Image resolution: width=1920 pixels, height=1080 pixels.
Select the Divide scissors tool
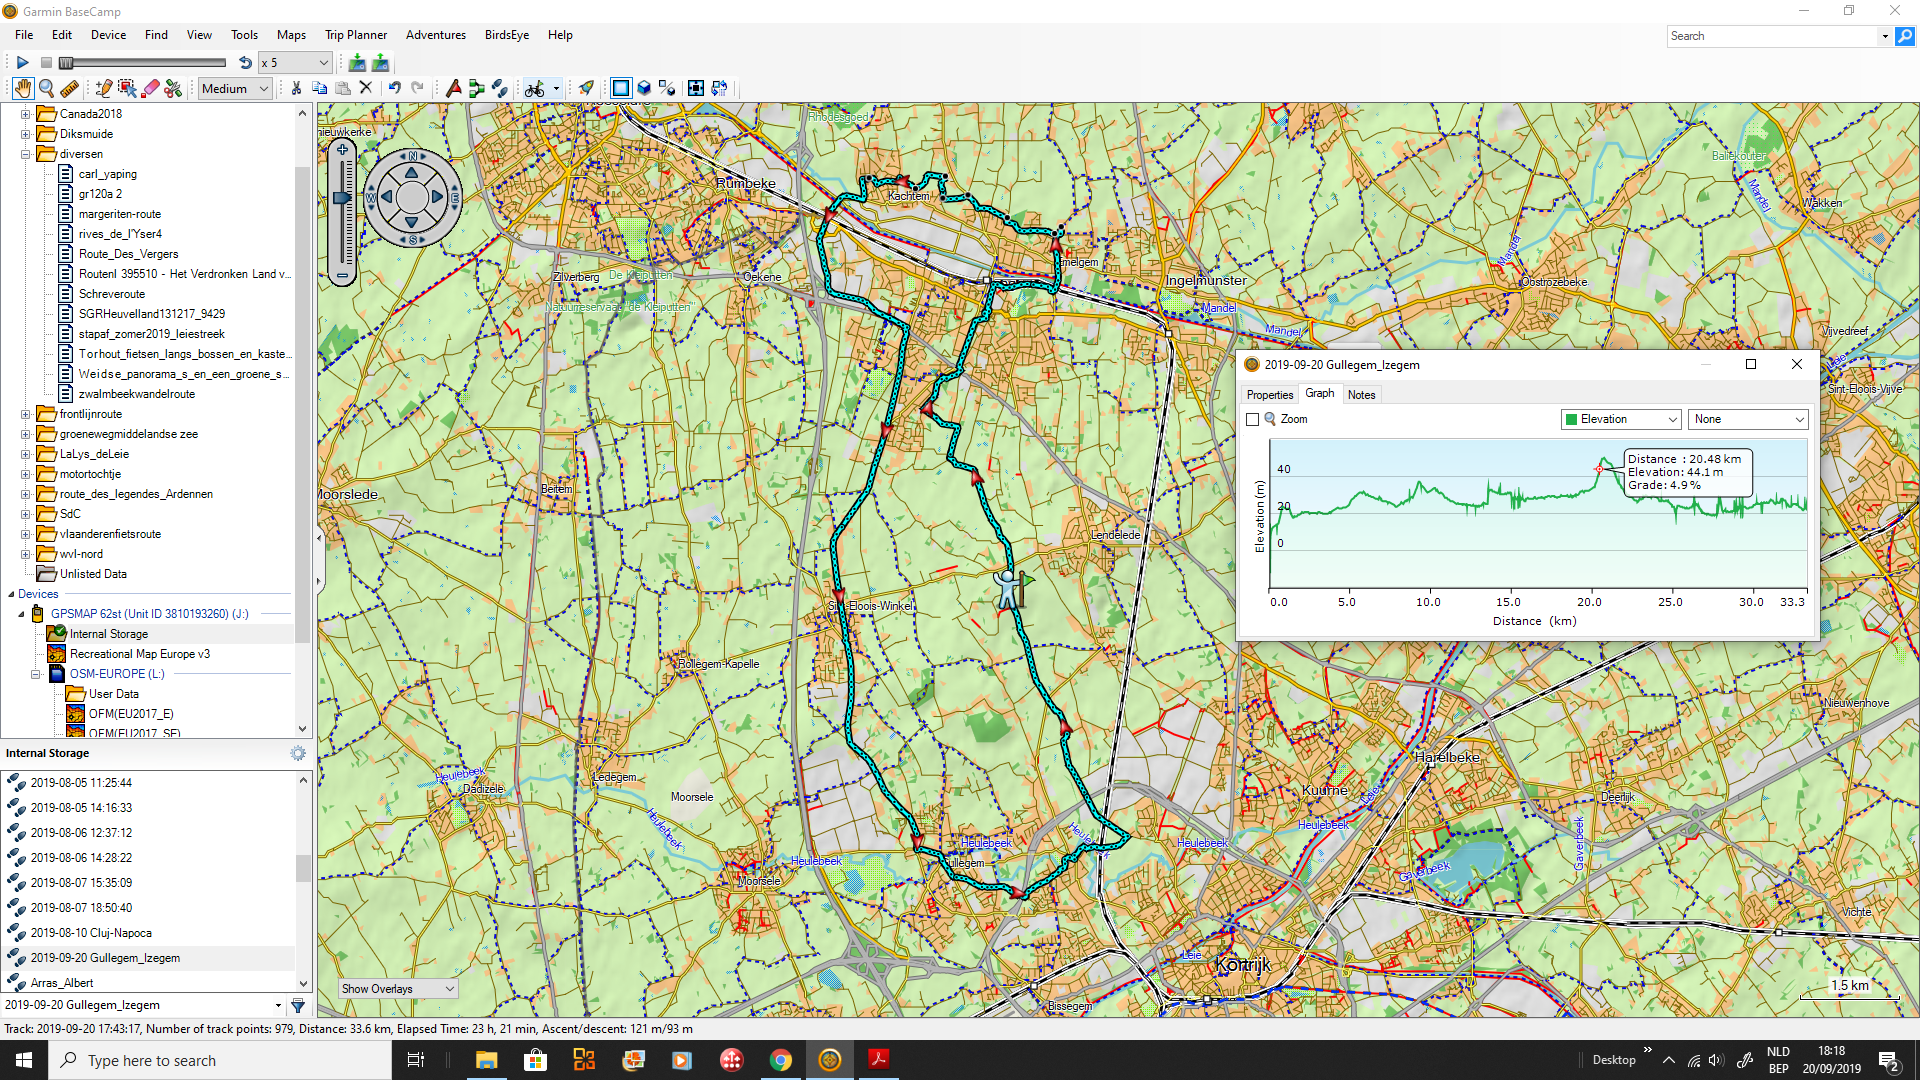click(173, 88)
